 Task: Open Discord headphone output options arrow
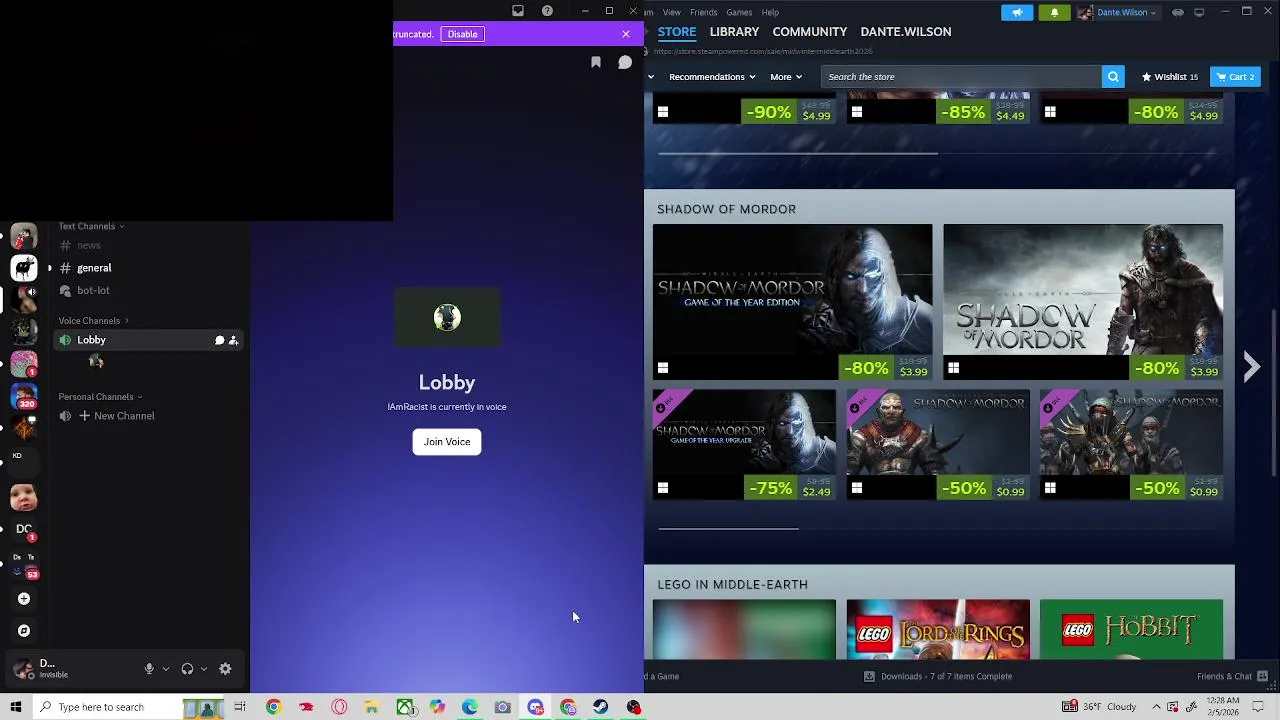tap(204, 669)
